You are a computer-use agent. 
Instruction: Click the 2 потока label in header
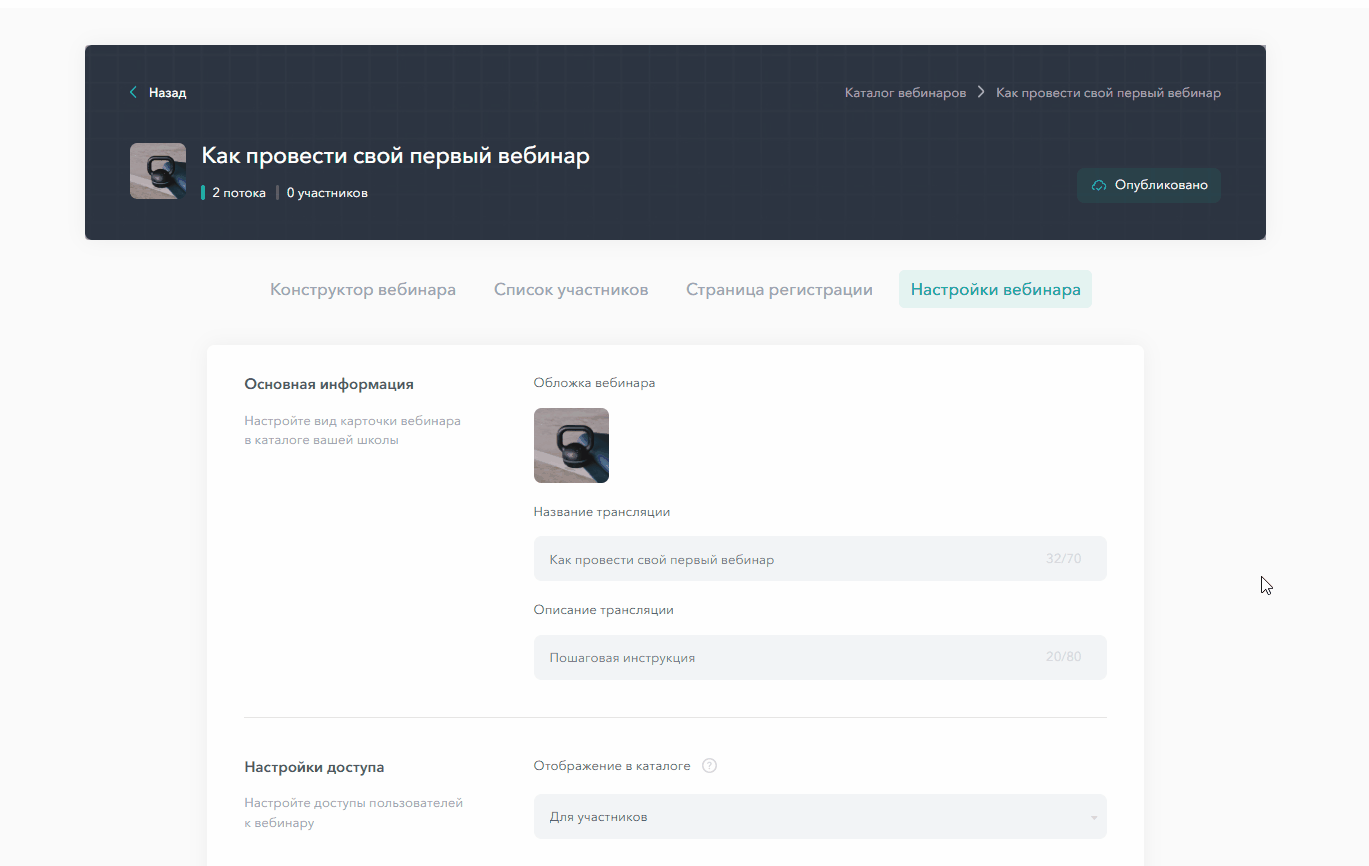pos(238,193)
